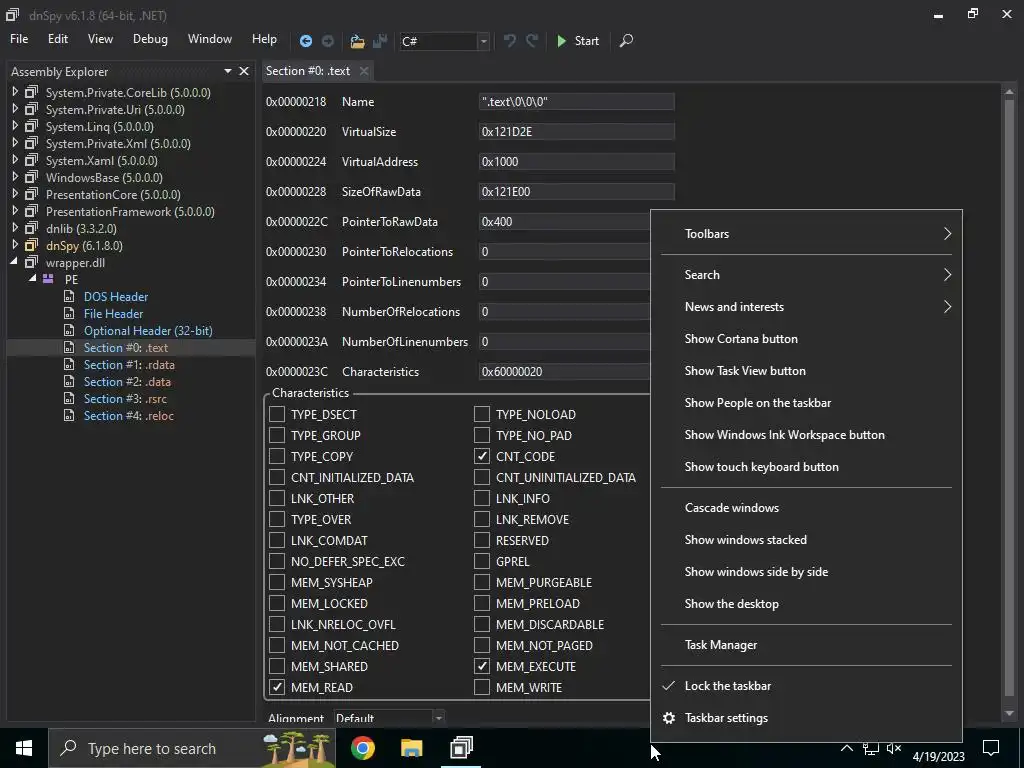Check the MEM_DISCARDABLE checkbox
1024x768 pixels.
(x=482, y=624)
